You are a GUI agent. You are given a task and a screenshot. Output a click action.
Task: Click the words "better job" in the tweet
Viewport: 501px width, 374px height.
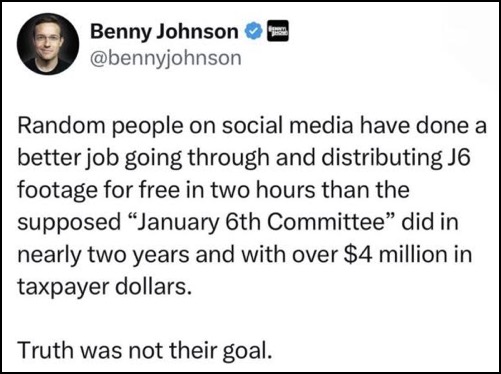(68, 159)
